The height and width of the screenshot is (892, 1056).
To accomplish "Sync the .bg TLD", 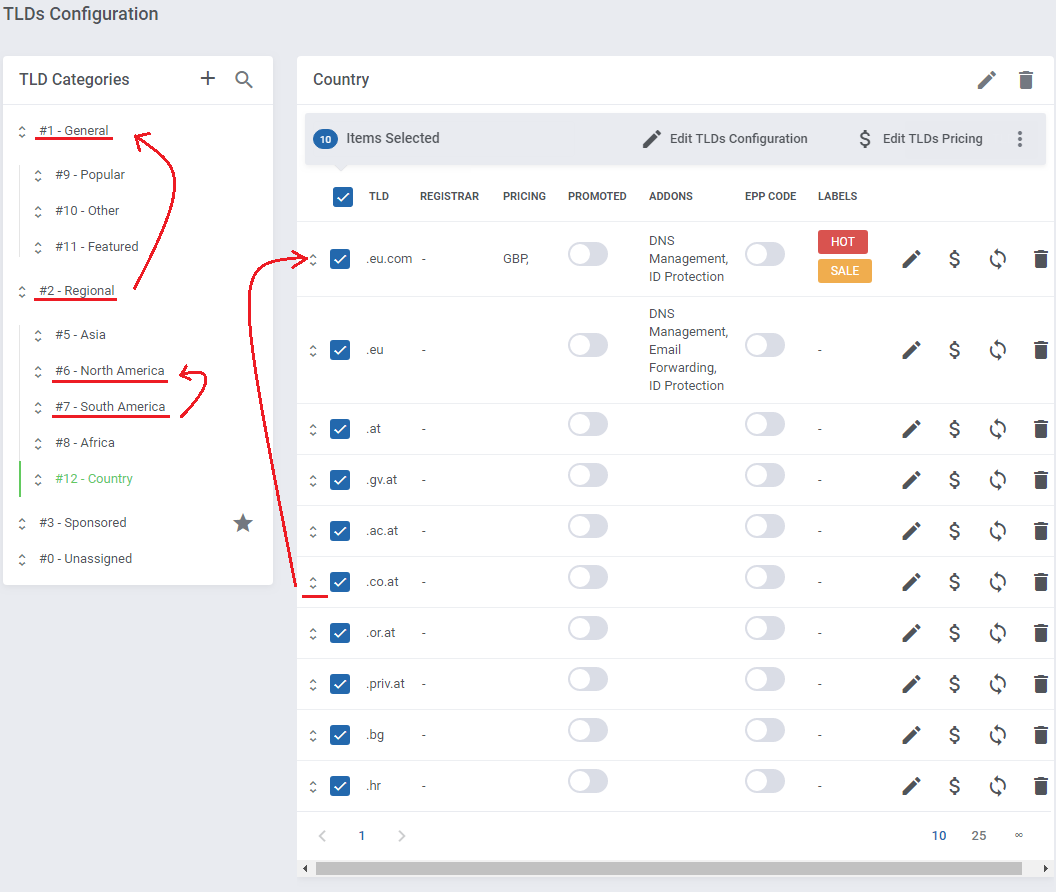I will pyautogui.click(x=997, y=735).
